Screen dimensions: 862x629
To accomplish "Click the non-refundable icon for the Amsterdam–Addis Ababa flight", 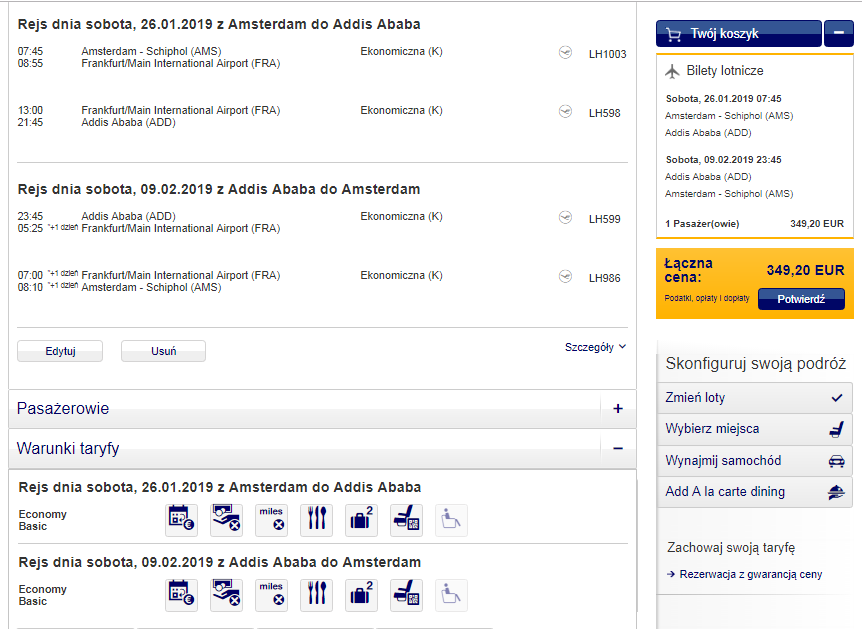I will (226, 520).
